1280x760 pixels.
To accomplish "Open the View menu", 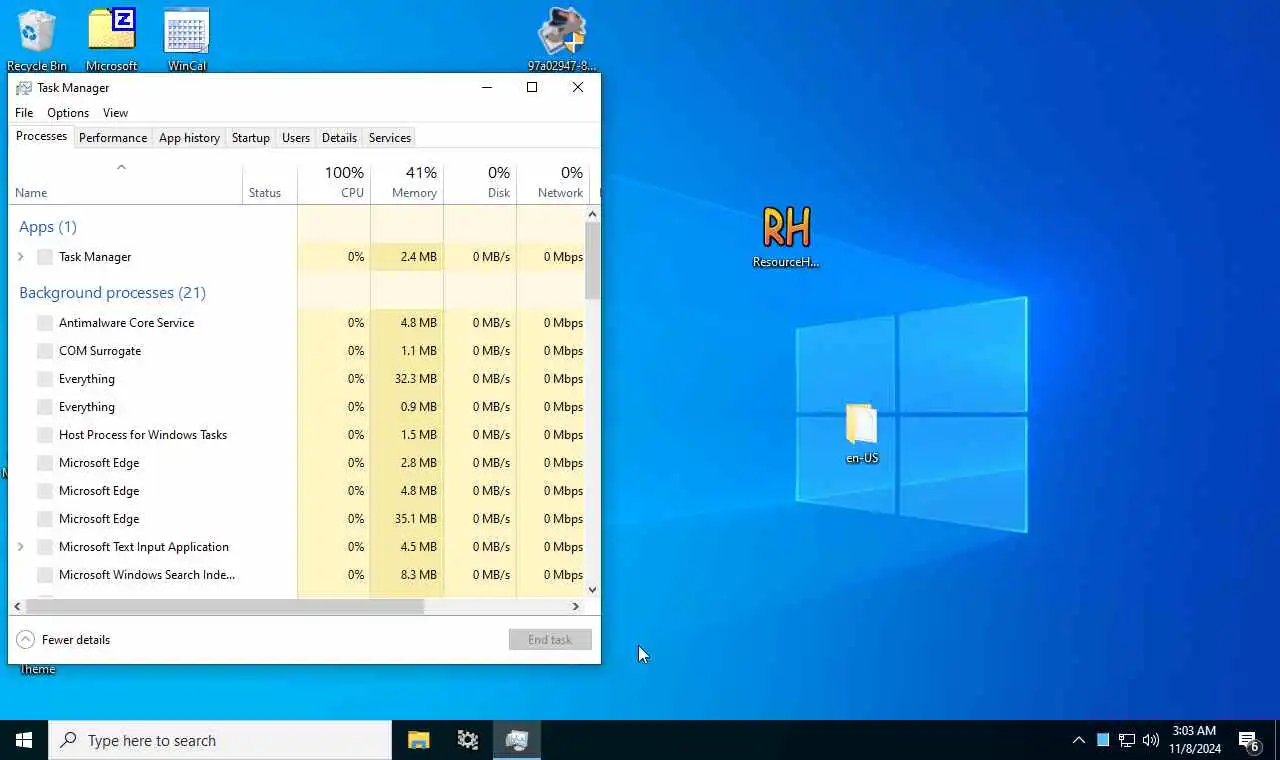I will (115, 113).
